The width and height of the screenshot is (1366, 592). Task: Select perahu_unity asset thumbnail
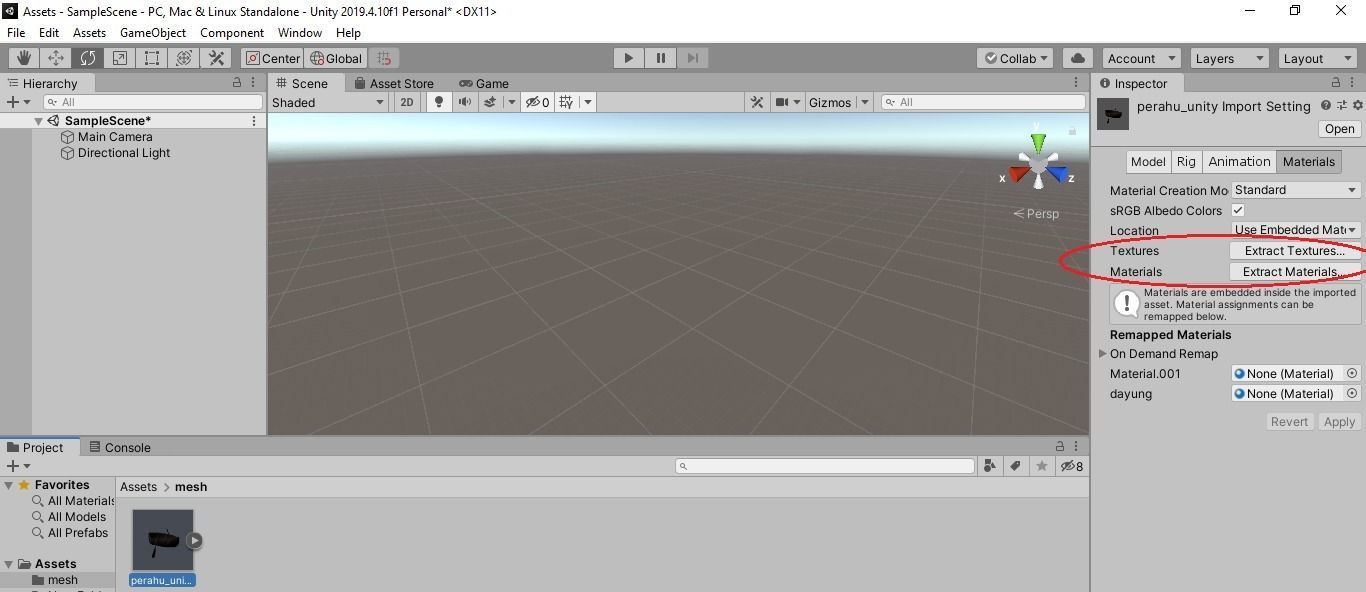click(162, 540)
